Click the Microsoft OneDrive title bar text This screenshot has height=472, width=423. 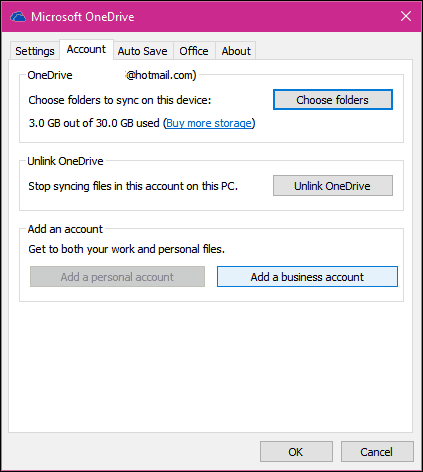tap(83, 17)
